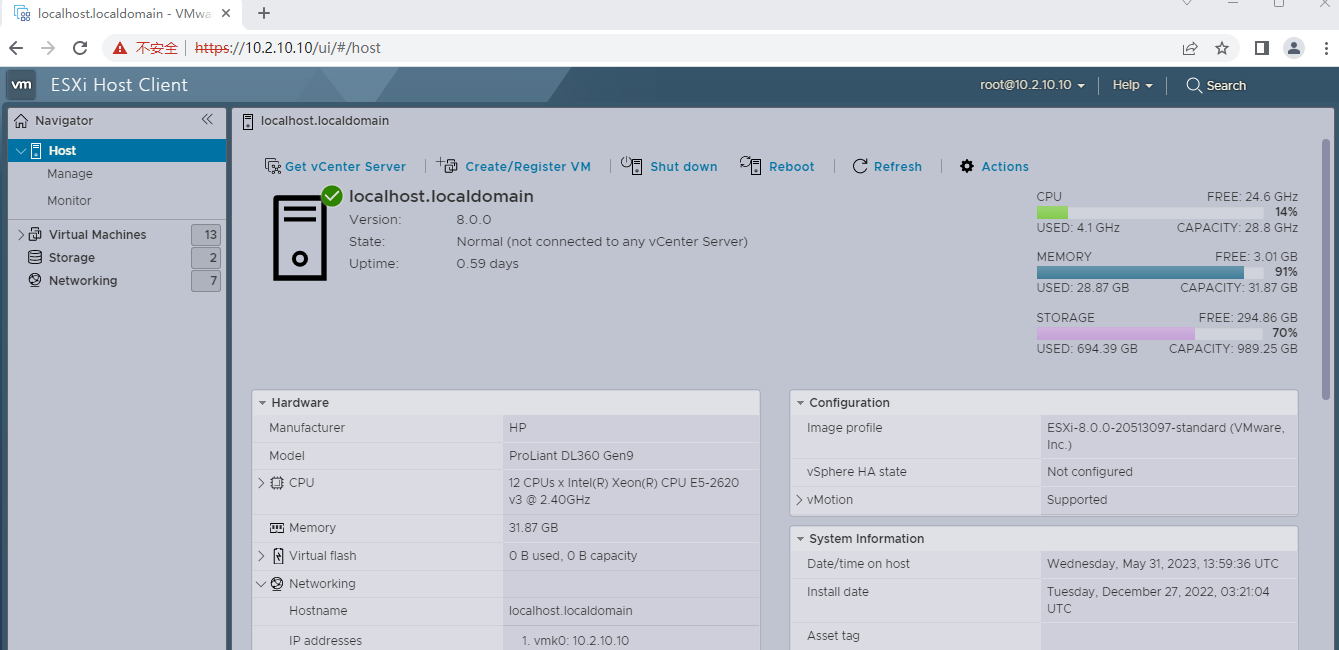The image size is (1339, 650).
Task: Bookmark this page with star icon
Action: pyautogui.click(x=1222, y=48)
